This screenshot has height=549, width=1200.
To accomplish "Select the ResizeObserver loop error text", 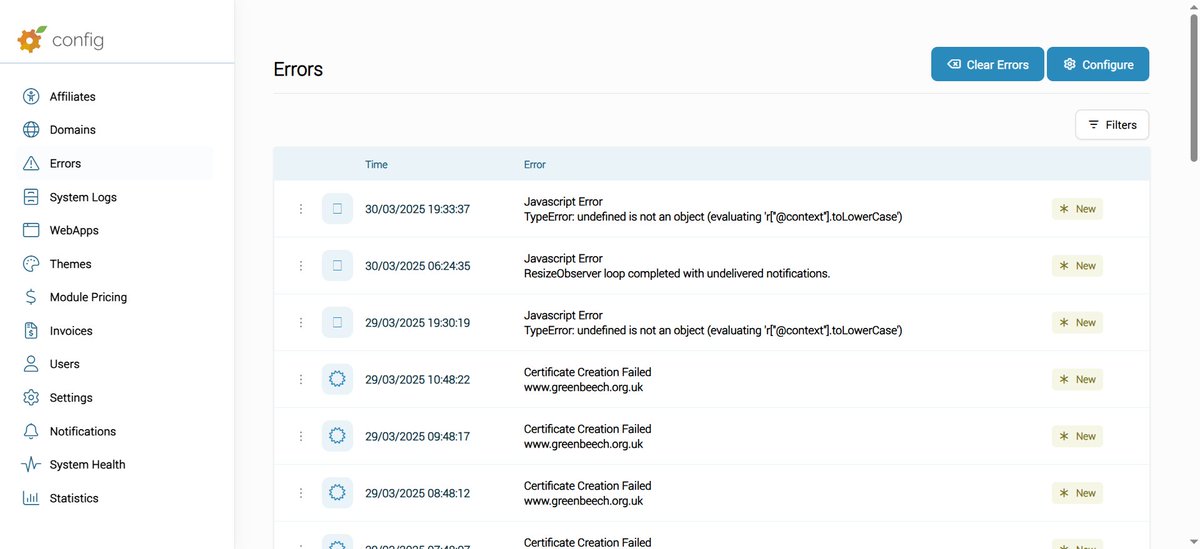I will (677, 273).
